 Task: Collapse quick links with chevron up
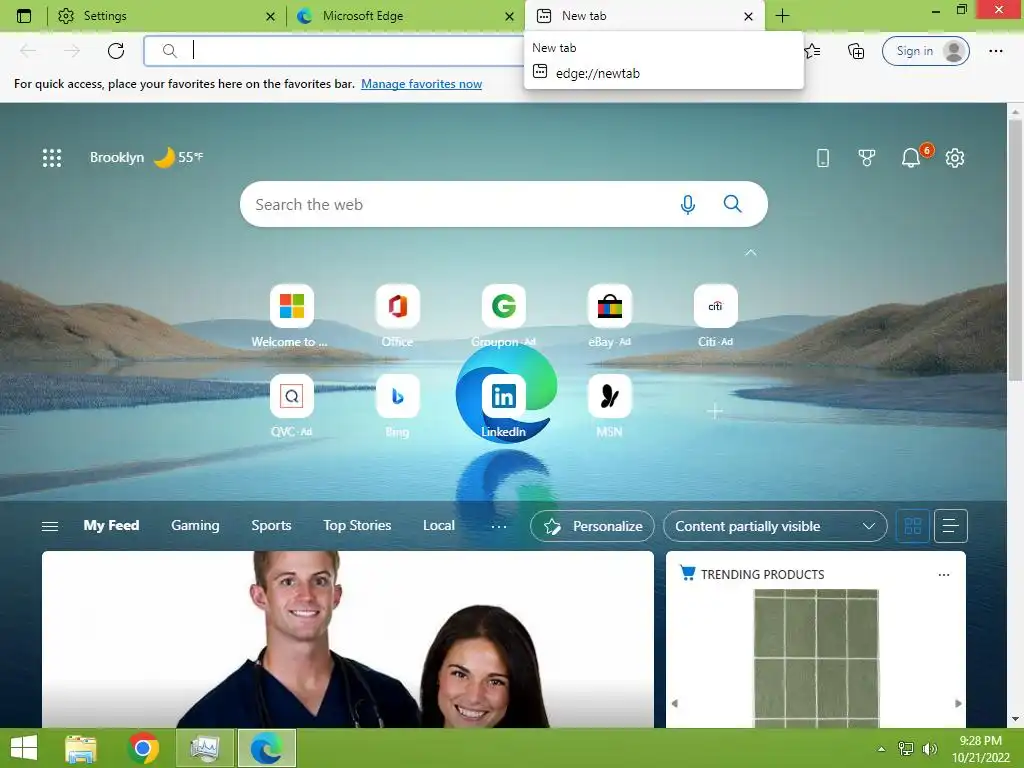pyautogui.click(x=751, y=252)
